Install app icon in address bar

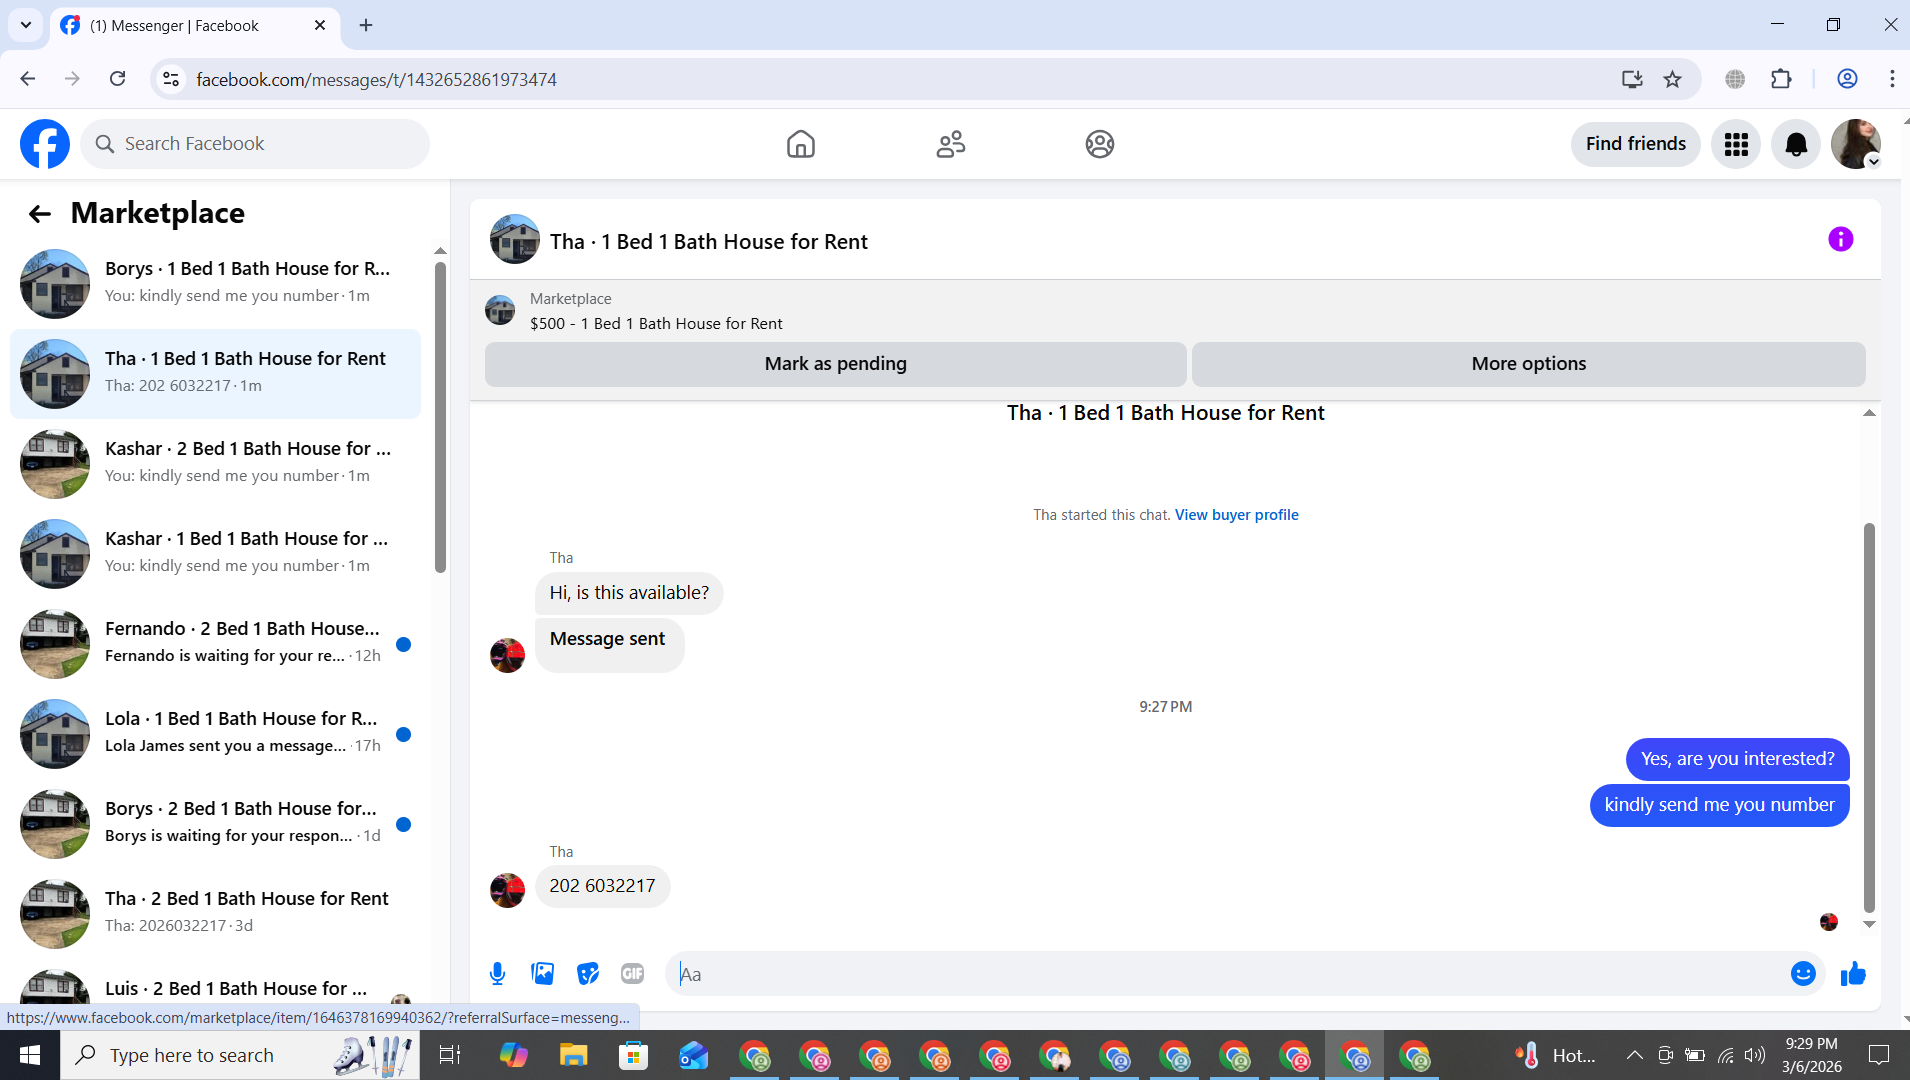pos(1632,79)
